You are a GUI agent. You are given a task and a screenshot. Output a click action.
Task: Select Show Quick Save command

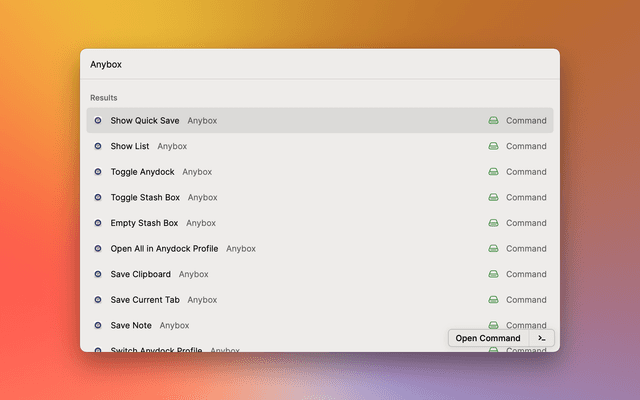145,121
